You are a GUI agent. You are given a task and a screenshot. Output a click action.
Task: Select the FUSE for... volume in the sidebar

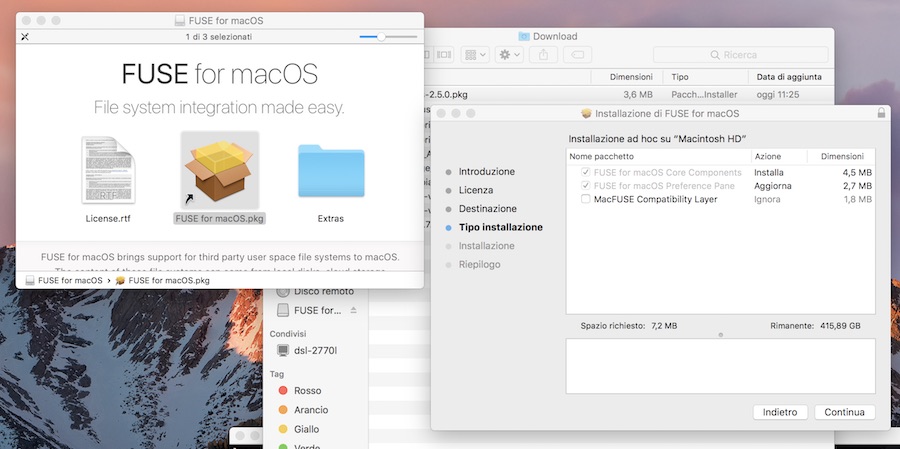(x=317, y=310)
